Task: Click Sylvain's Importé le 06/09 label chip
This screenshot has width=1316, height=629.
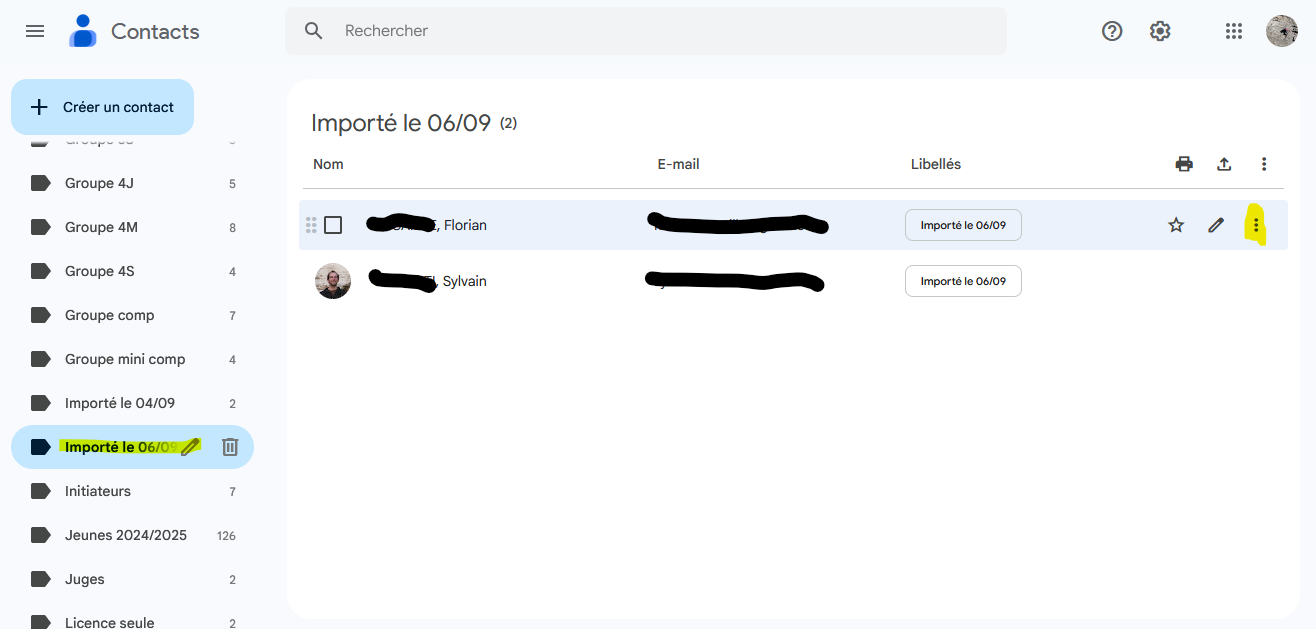Action: [962, 281]
